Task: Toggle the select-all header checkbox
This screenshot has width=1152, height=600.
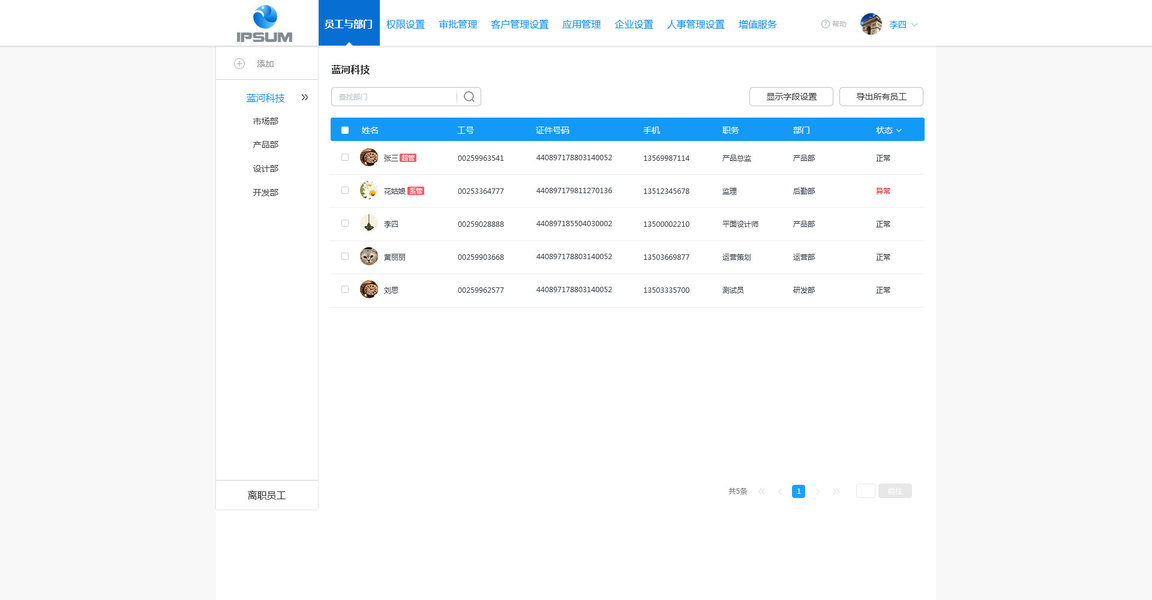Action: (x=345, y=130)
